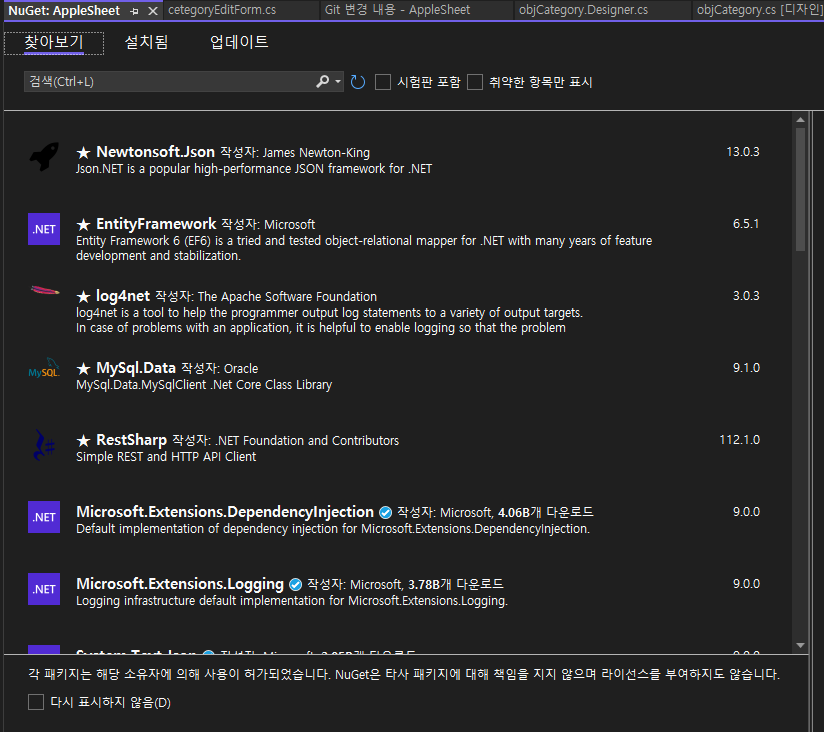Select the RestSharp package name
This screenshot has width=824, height=732.
pos(131,440)
